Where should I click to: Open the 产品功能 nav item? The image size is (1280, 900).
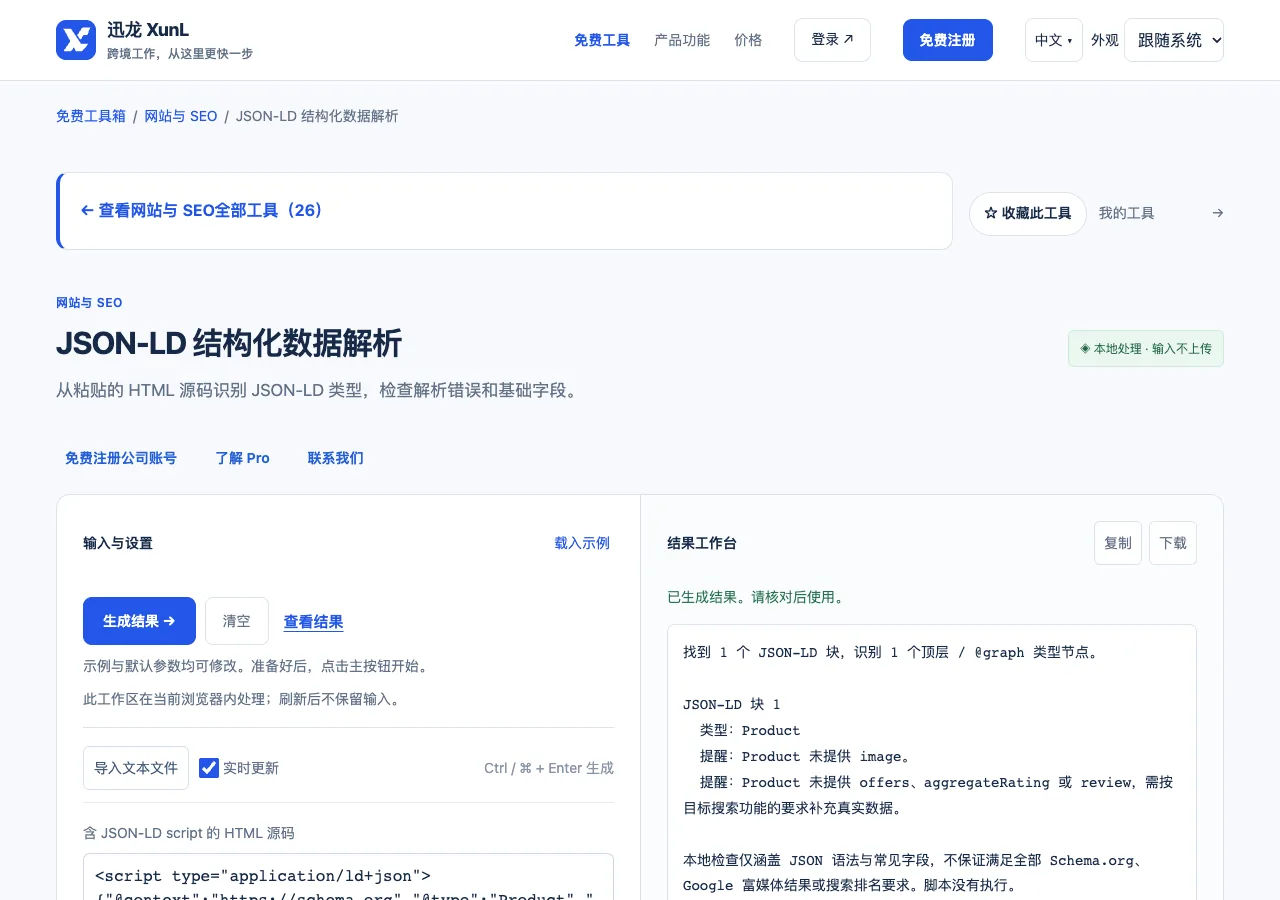(x=682, y=40)
